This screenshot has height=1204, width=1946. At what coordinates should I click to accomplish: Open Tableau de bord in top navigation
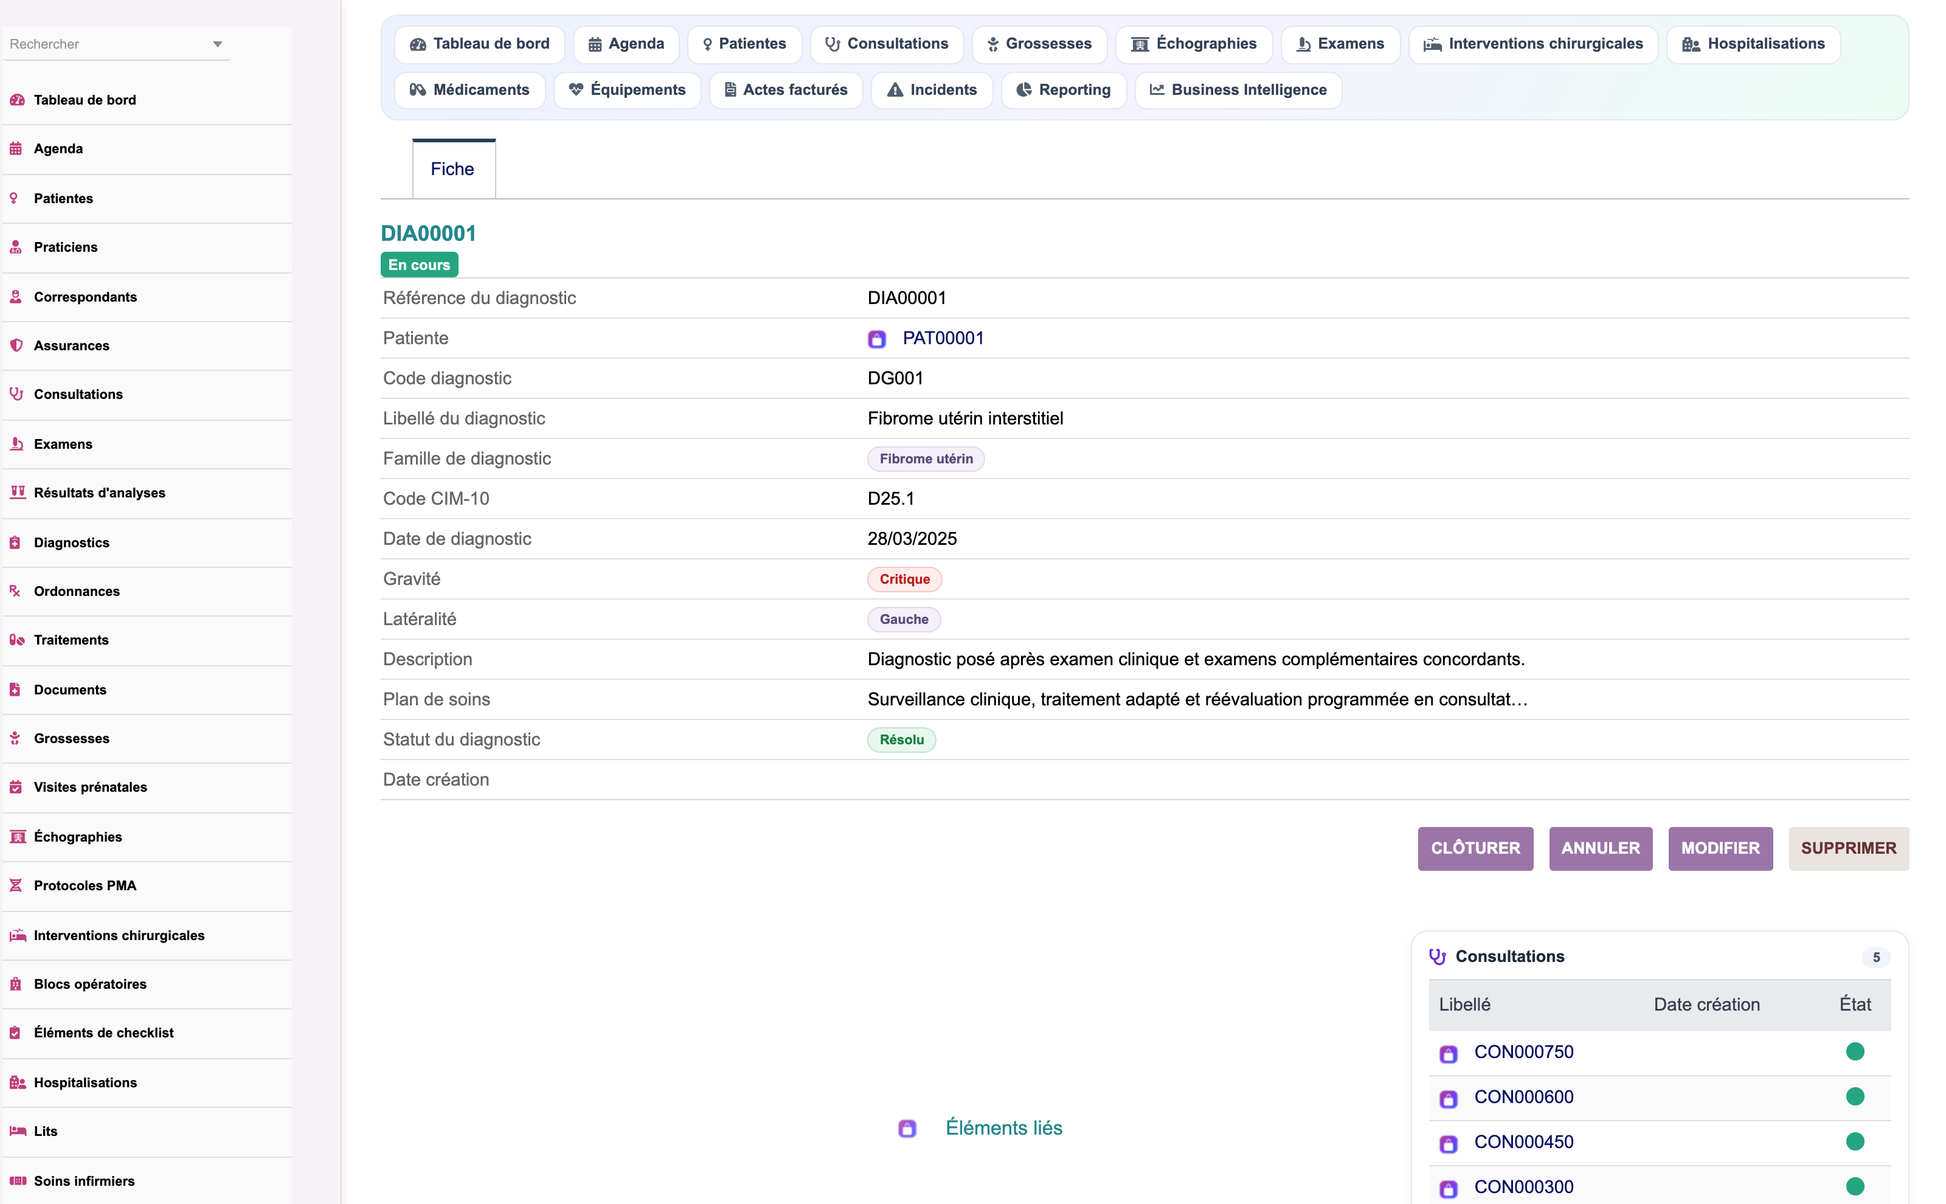480,44
